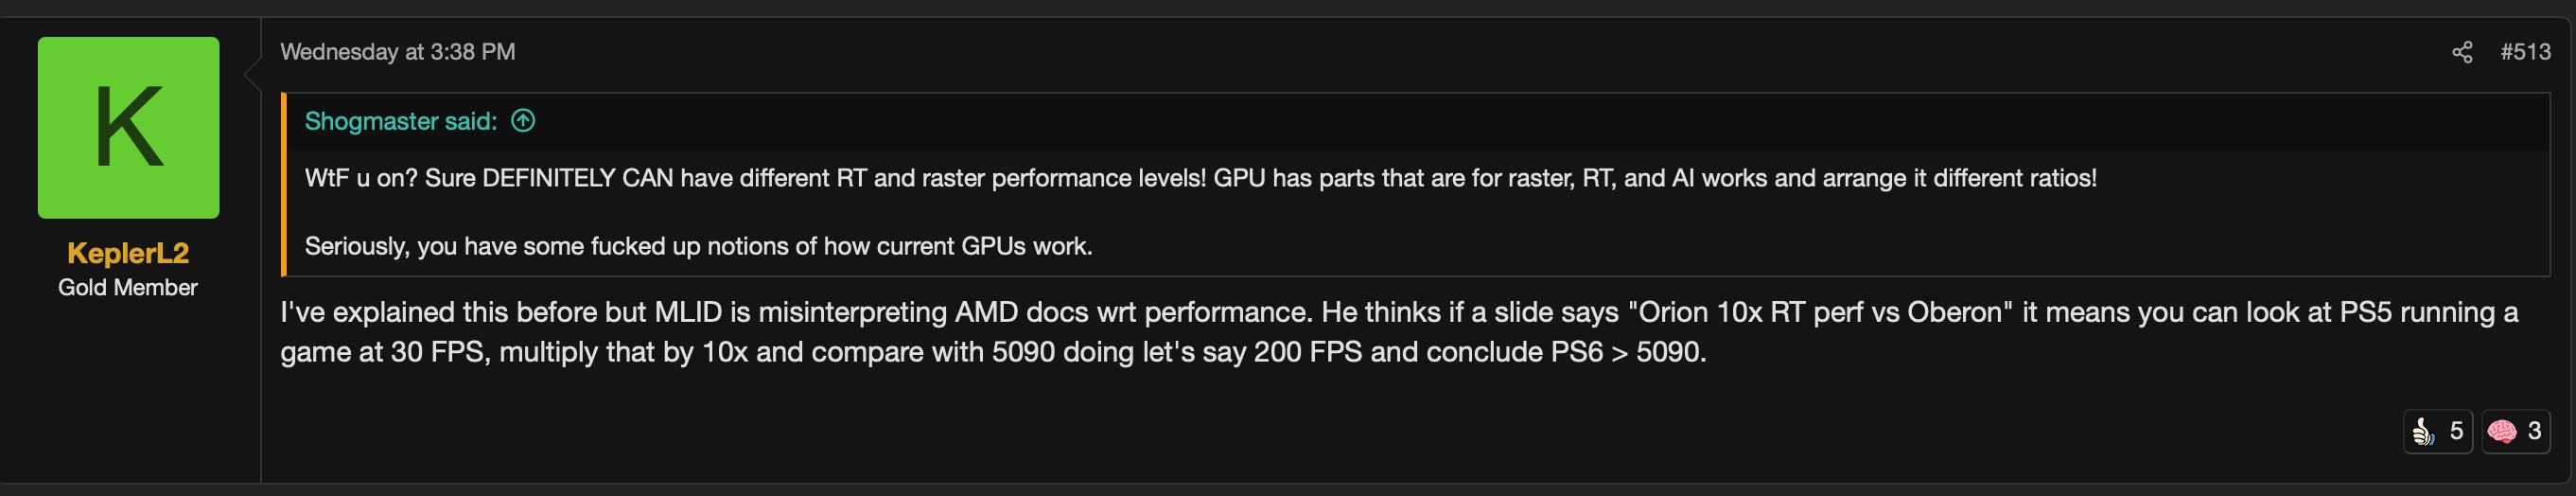2576x496 pixels.
Task: Click the Gold Member user title
Action: click(128, 288)
